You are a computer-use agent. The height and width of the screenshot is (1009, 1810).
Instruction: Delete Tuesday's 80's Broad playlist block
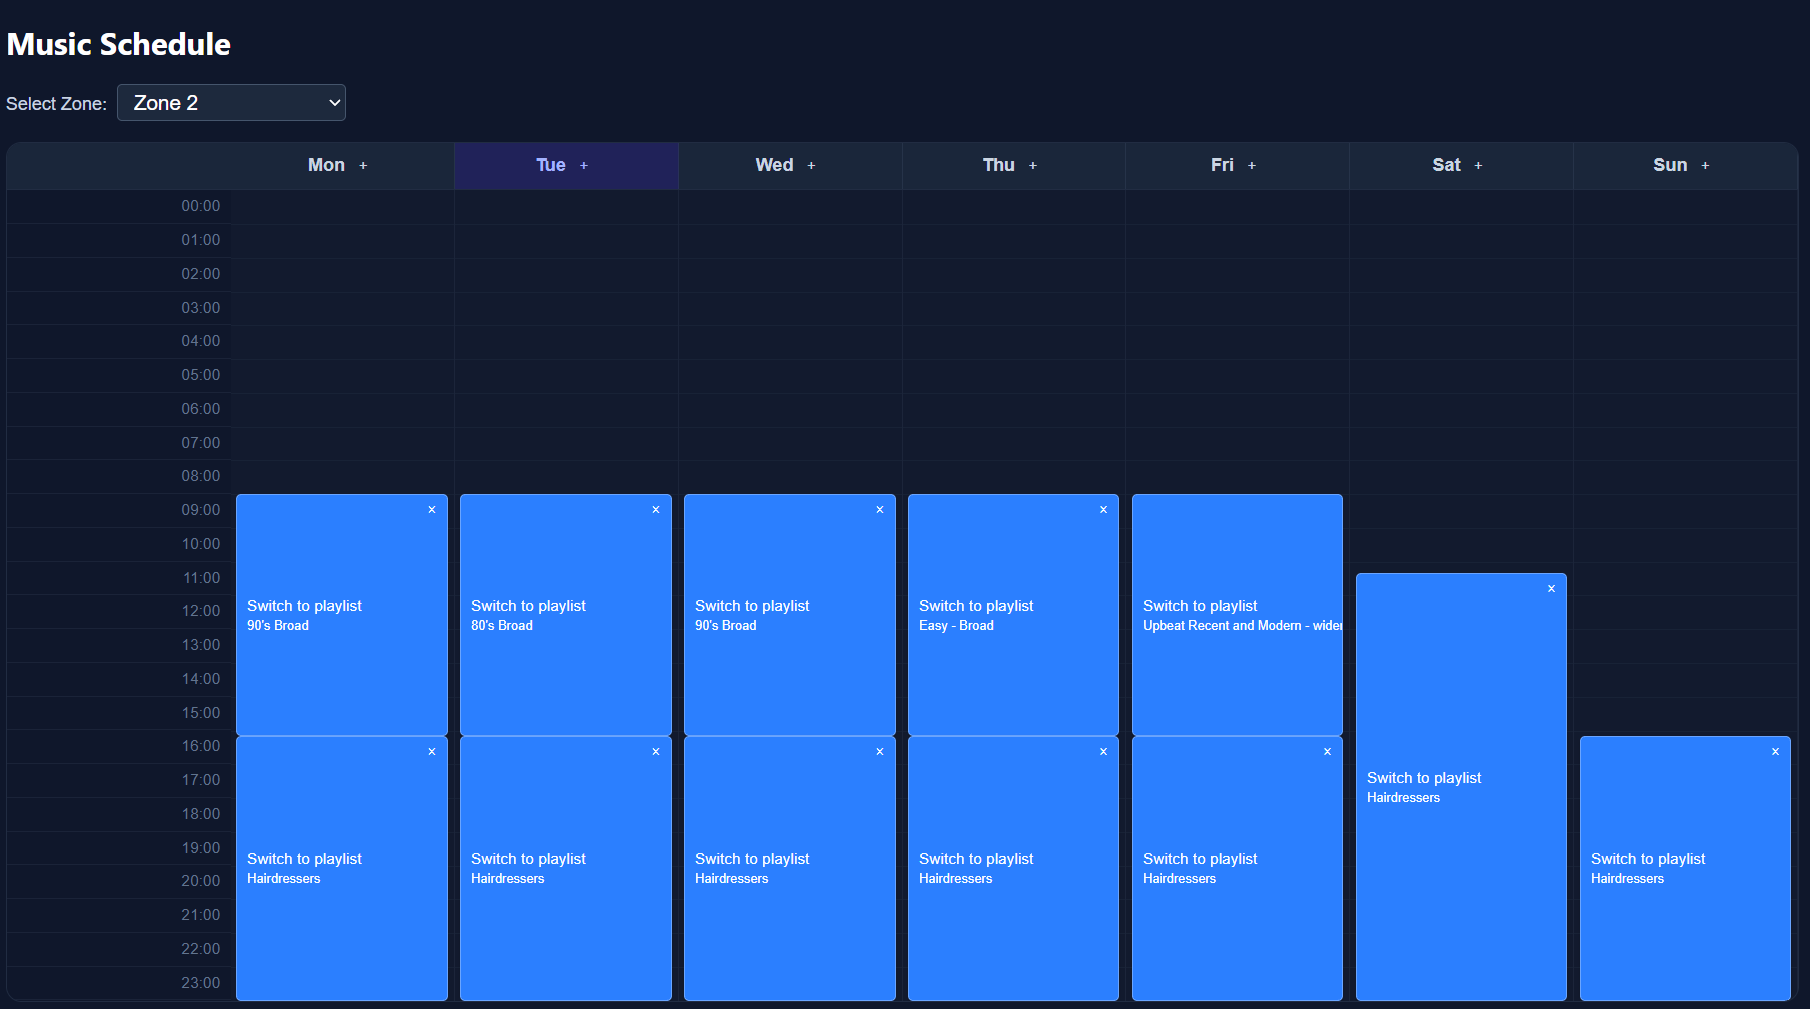(x=656, y=510)
